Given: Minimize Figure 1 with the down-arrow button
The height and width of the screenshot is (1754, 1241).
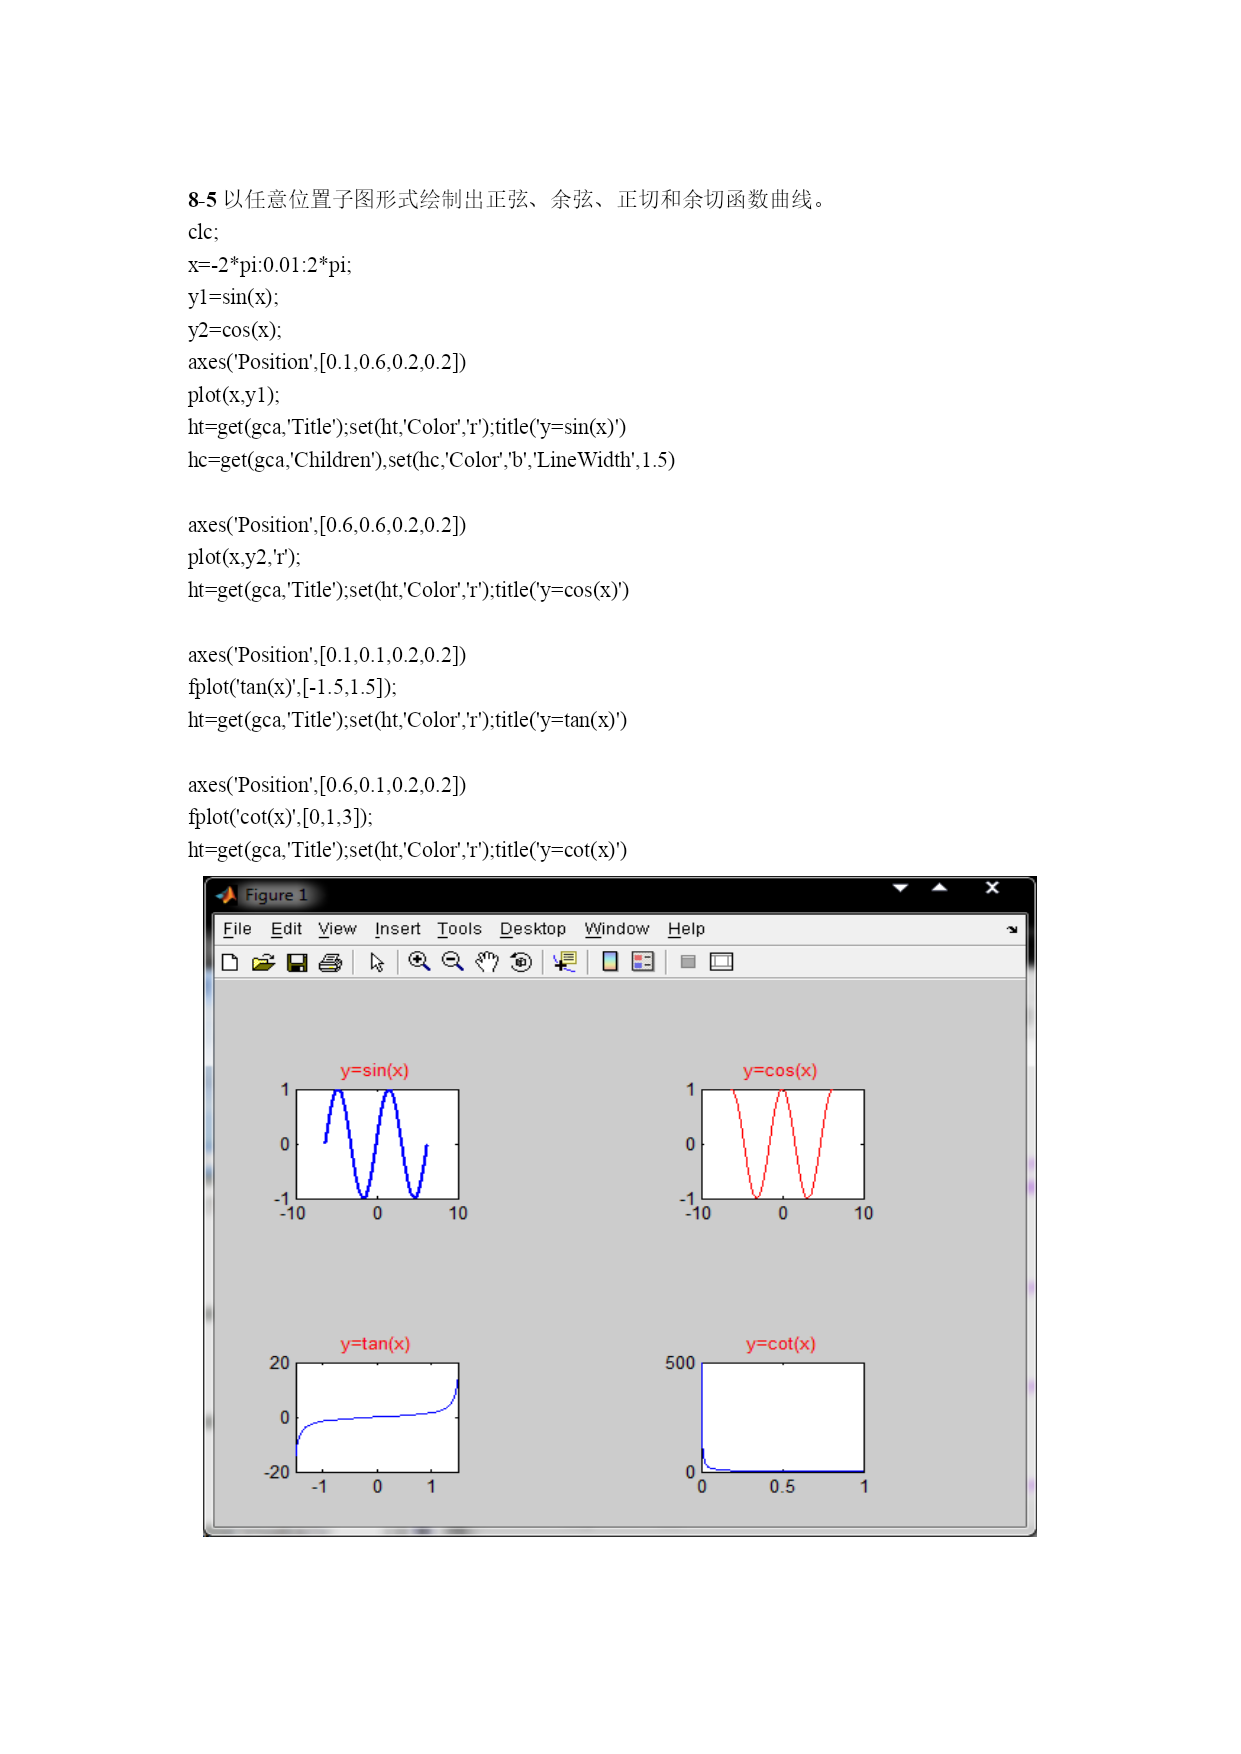Looking at the screenshot, I should click(901, 888).
